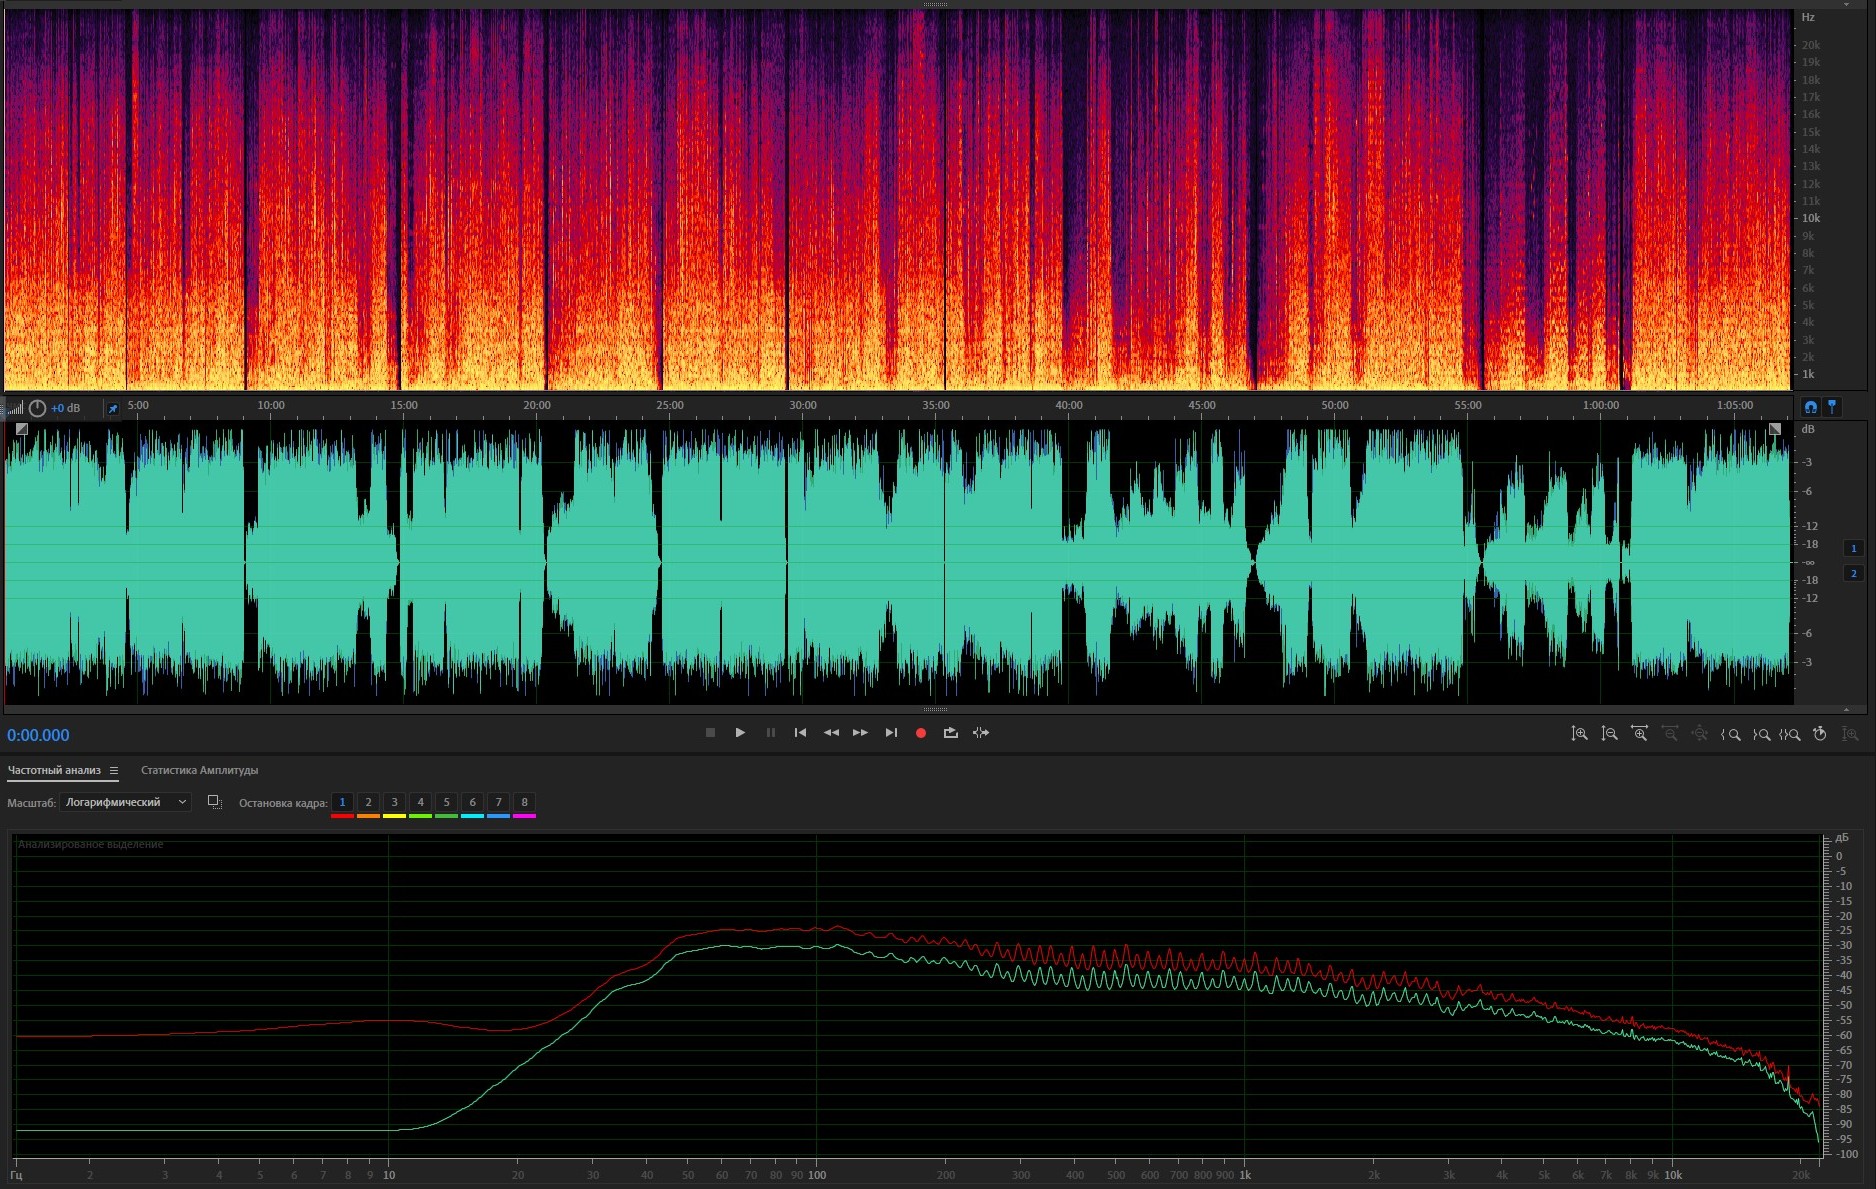Switch to Статистика Амплитуды tab

click(x=199, y=770)
